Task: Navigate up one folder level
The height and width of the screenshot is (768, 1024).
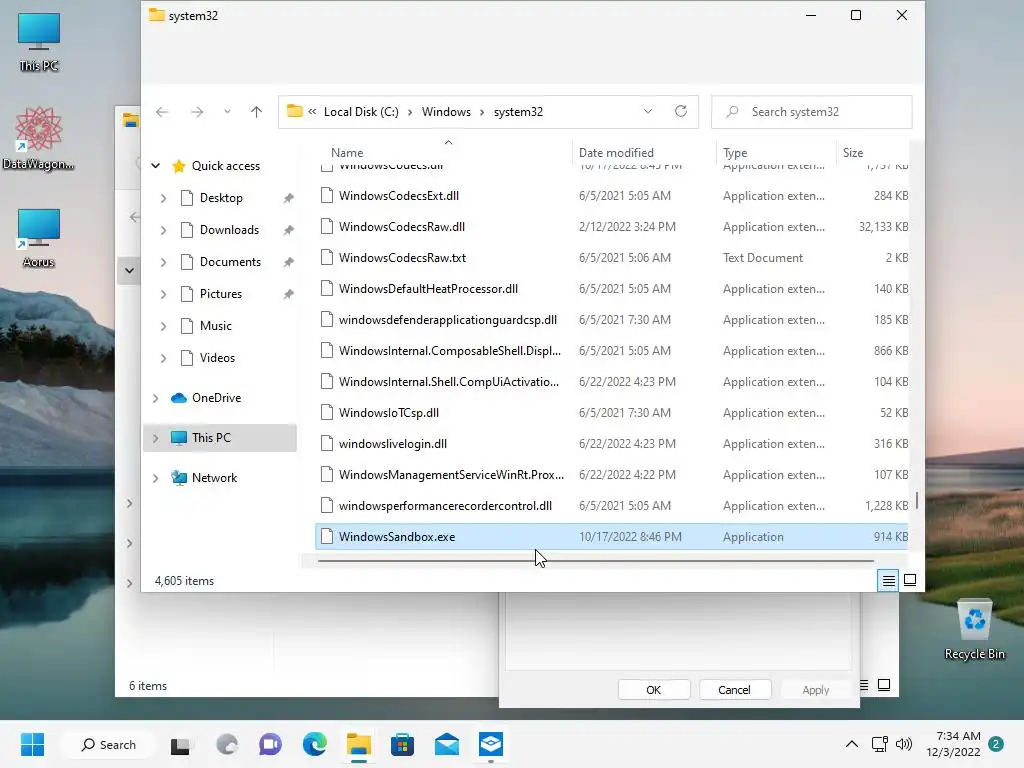Action: [256, 112]
